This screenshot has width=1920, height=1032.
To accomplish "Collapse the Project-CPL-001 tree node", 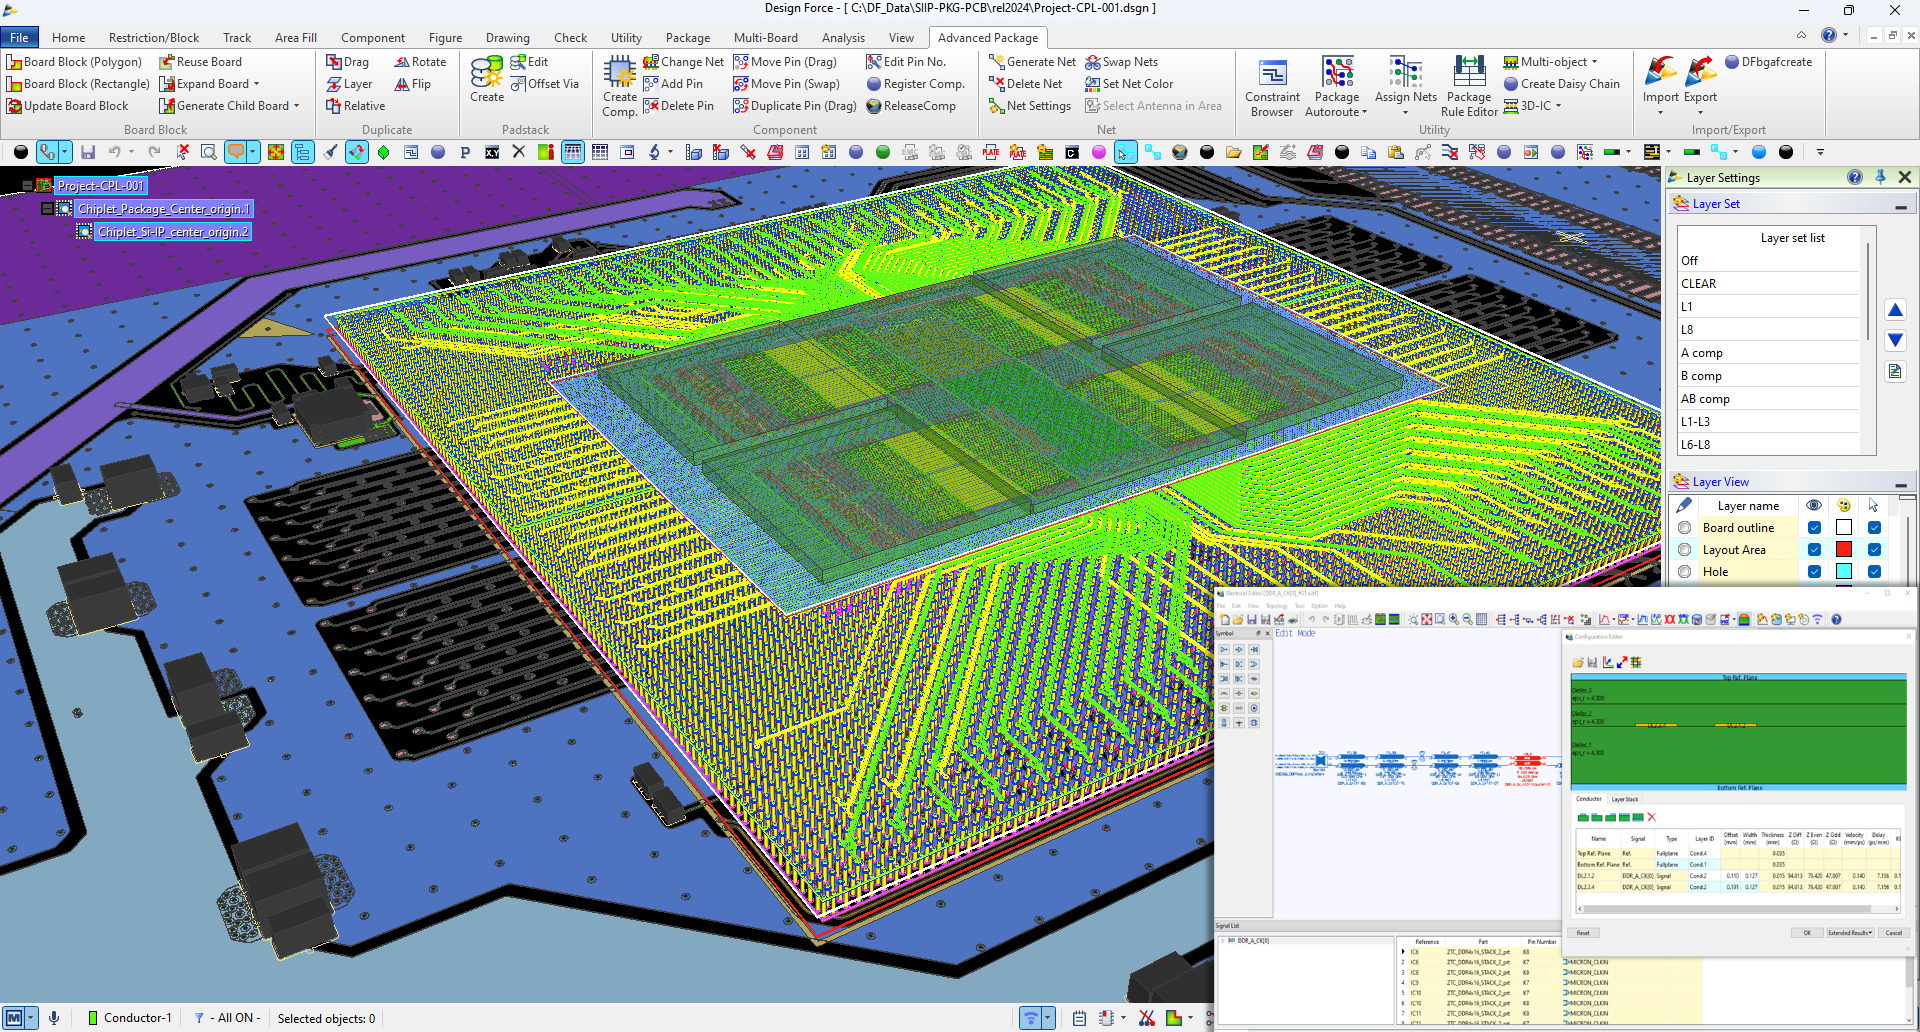I will (27, 186).
